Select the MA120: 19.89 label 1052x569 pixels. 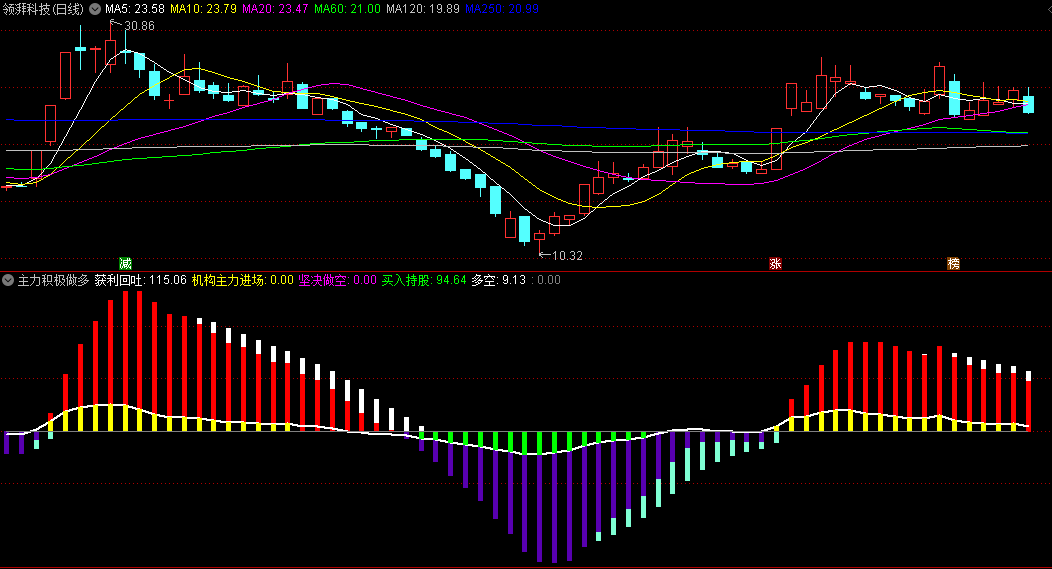coord(423,9)
